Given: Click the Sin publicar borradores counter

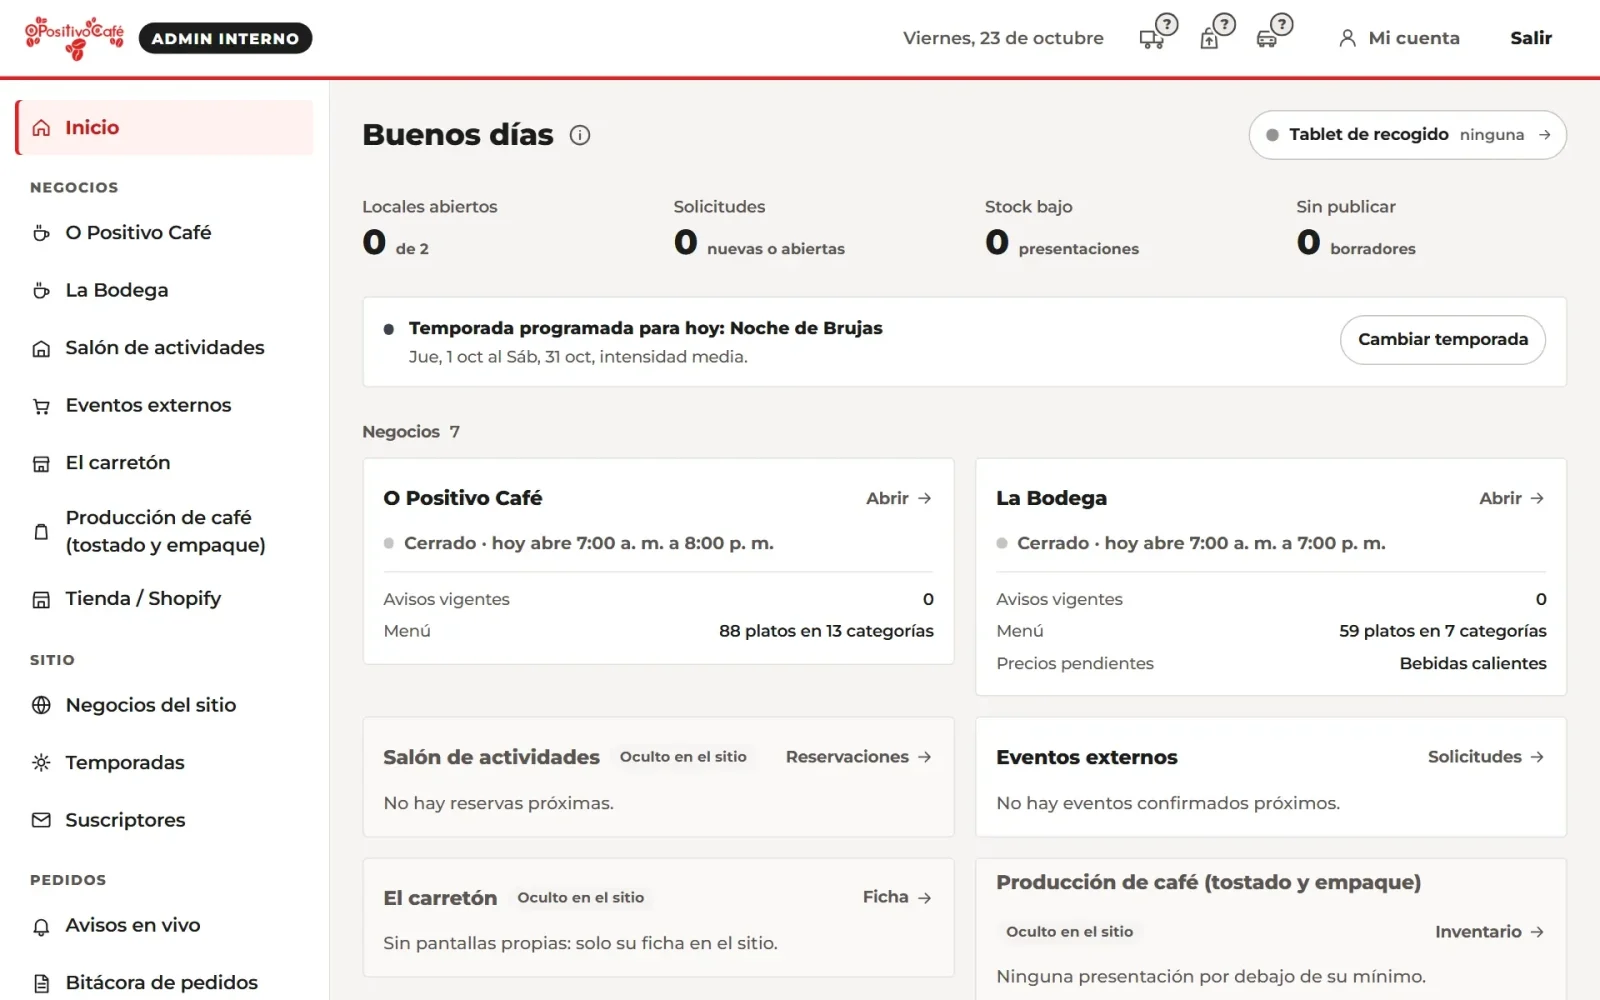Looking at the screenshot, I should [x=1356, y=228].
